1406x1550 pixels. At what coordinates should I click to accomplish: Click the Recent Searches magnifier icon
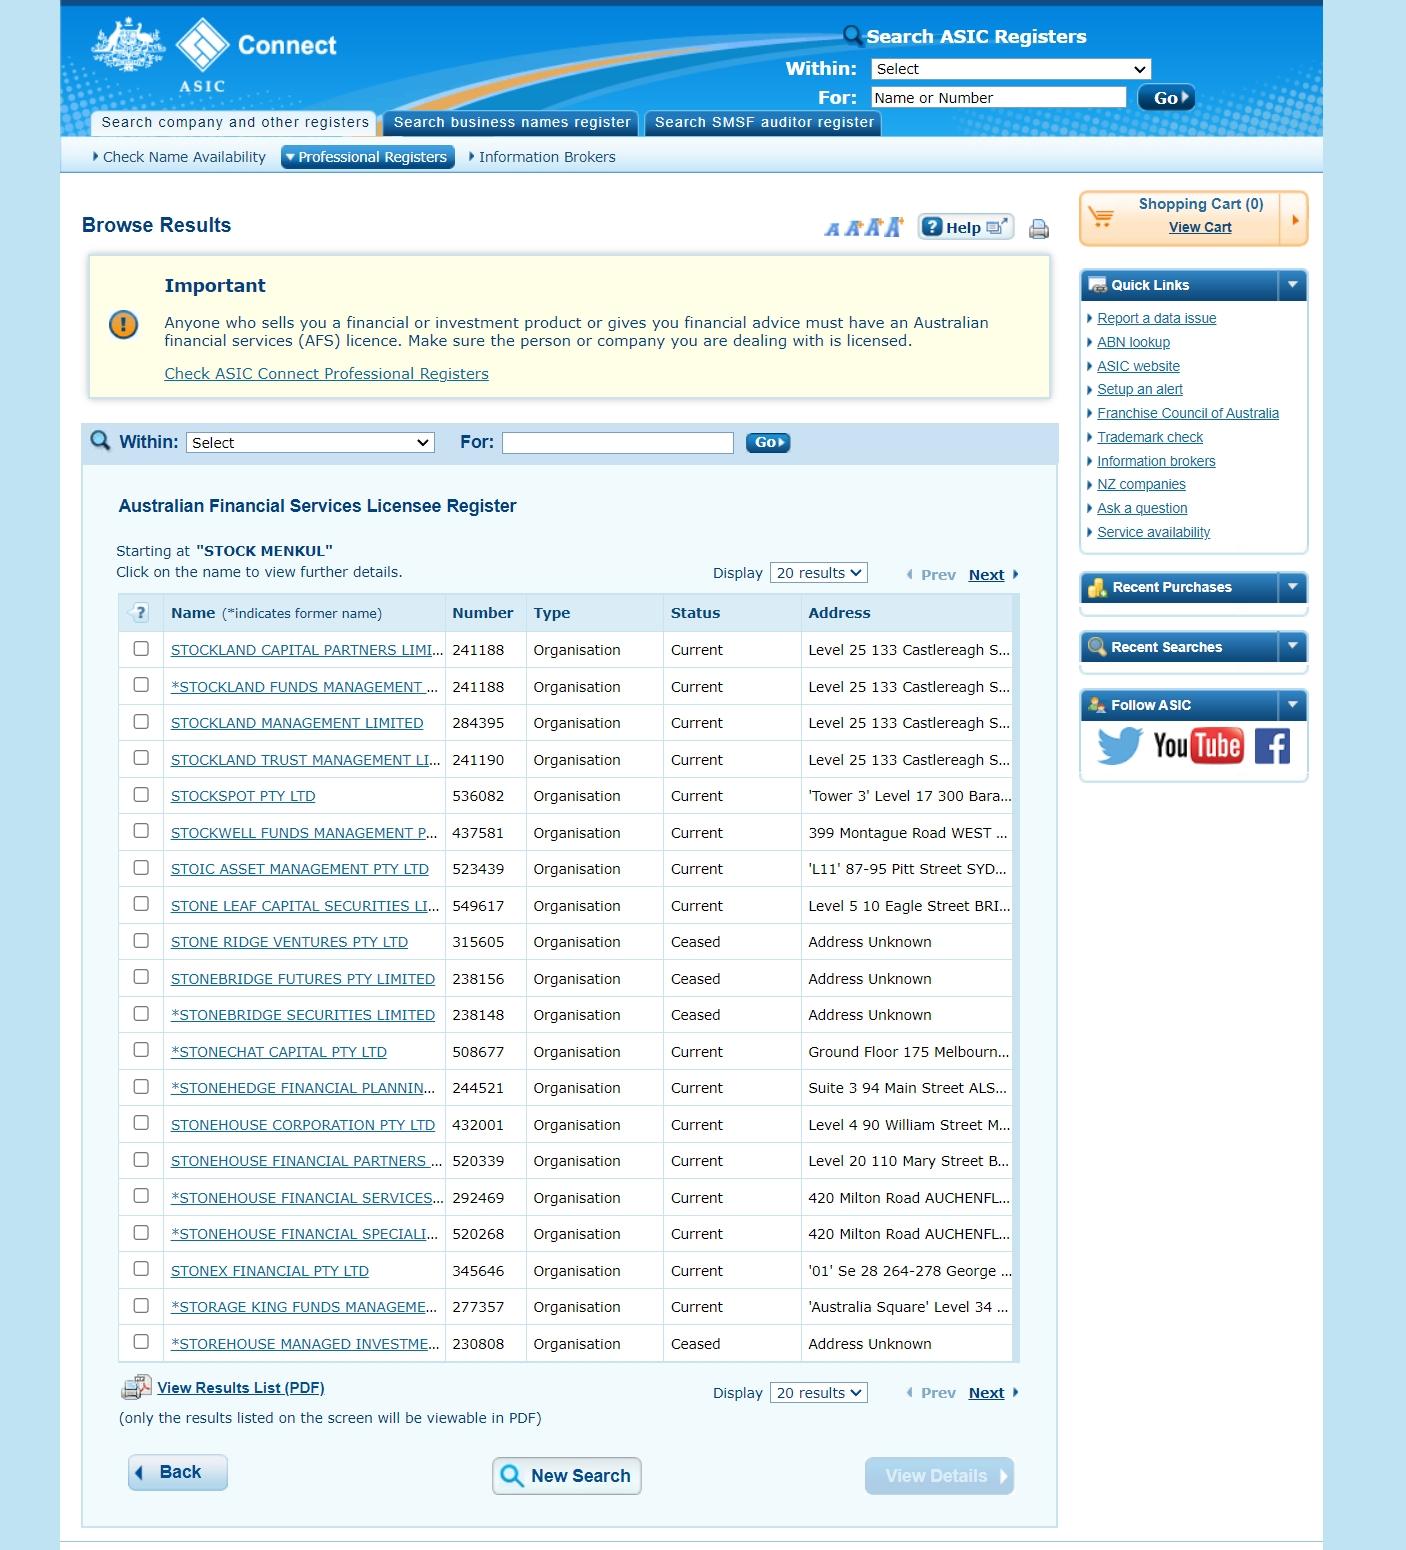tap(1097, 647)
